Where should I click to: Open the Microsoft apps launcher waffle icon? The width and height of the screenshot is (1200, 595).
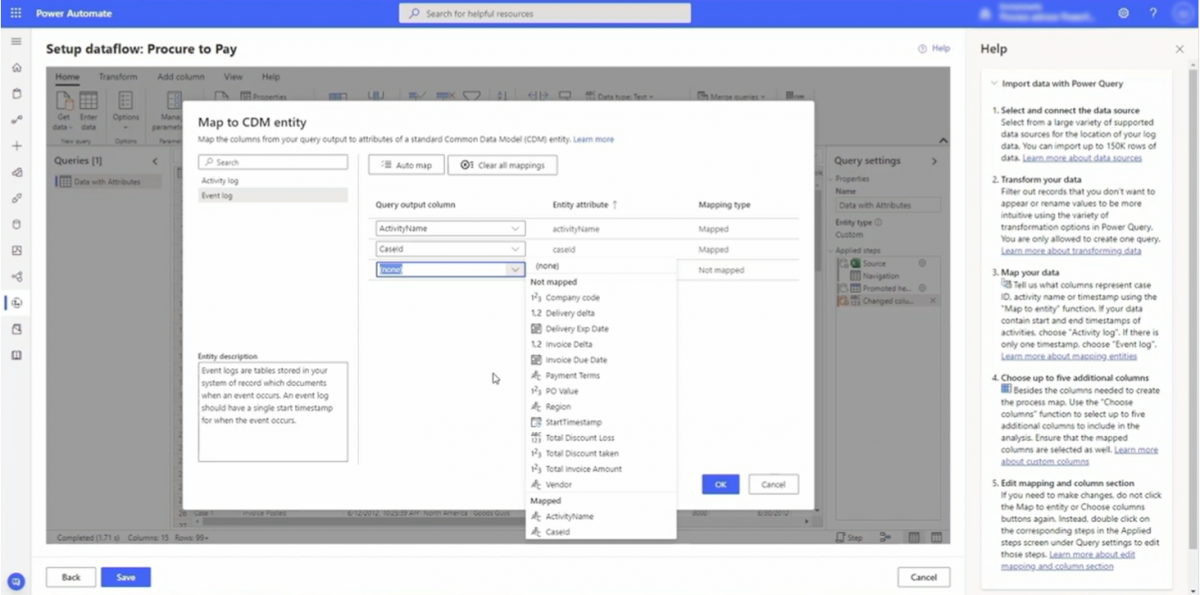click(14, 13)
